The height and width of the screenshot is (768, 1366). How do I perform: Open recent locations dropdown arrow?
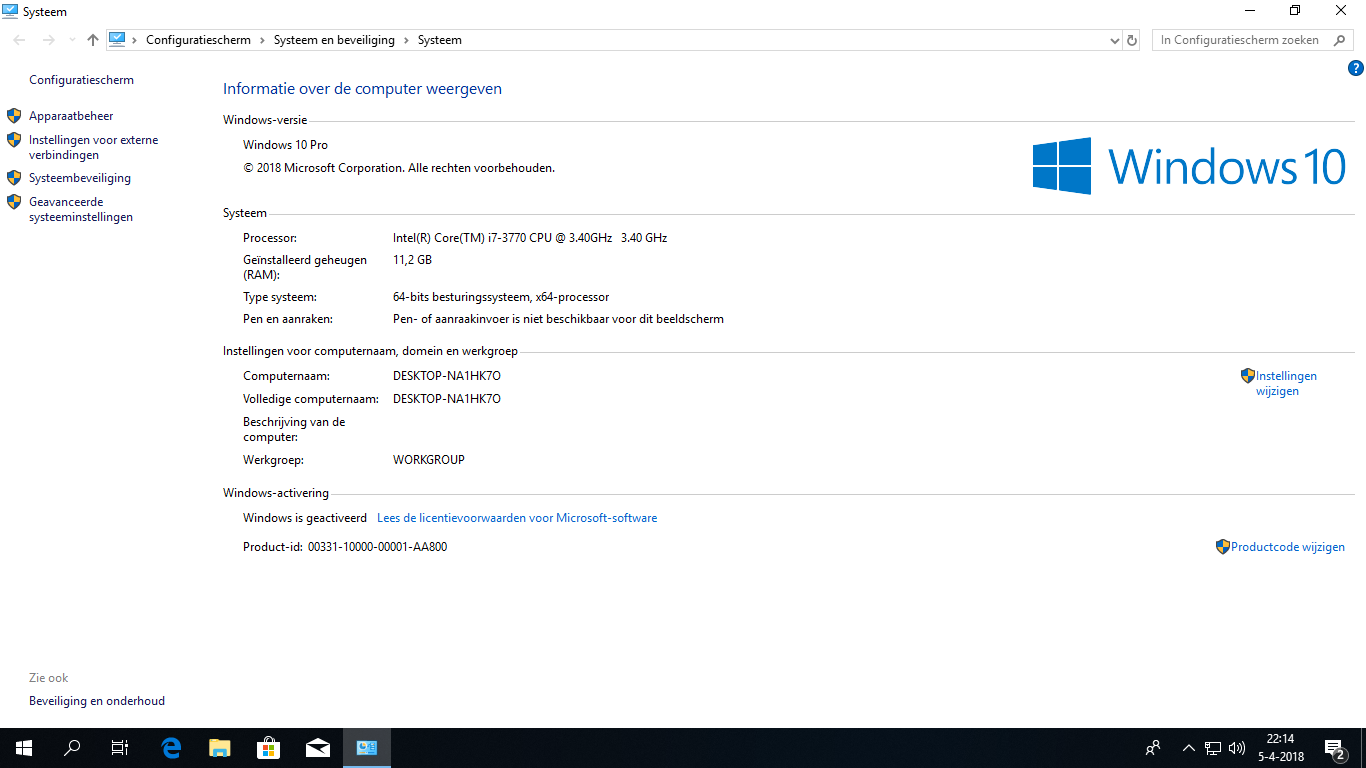71,40
